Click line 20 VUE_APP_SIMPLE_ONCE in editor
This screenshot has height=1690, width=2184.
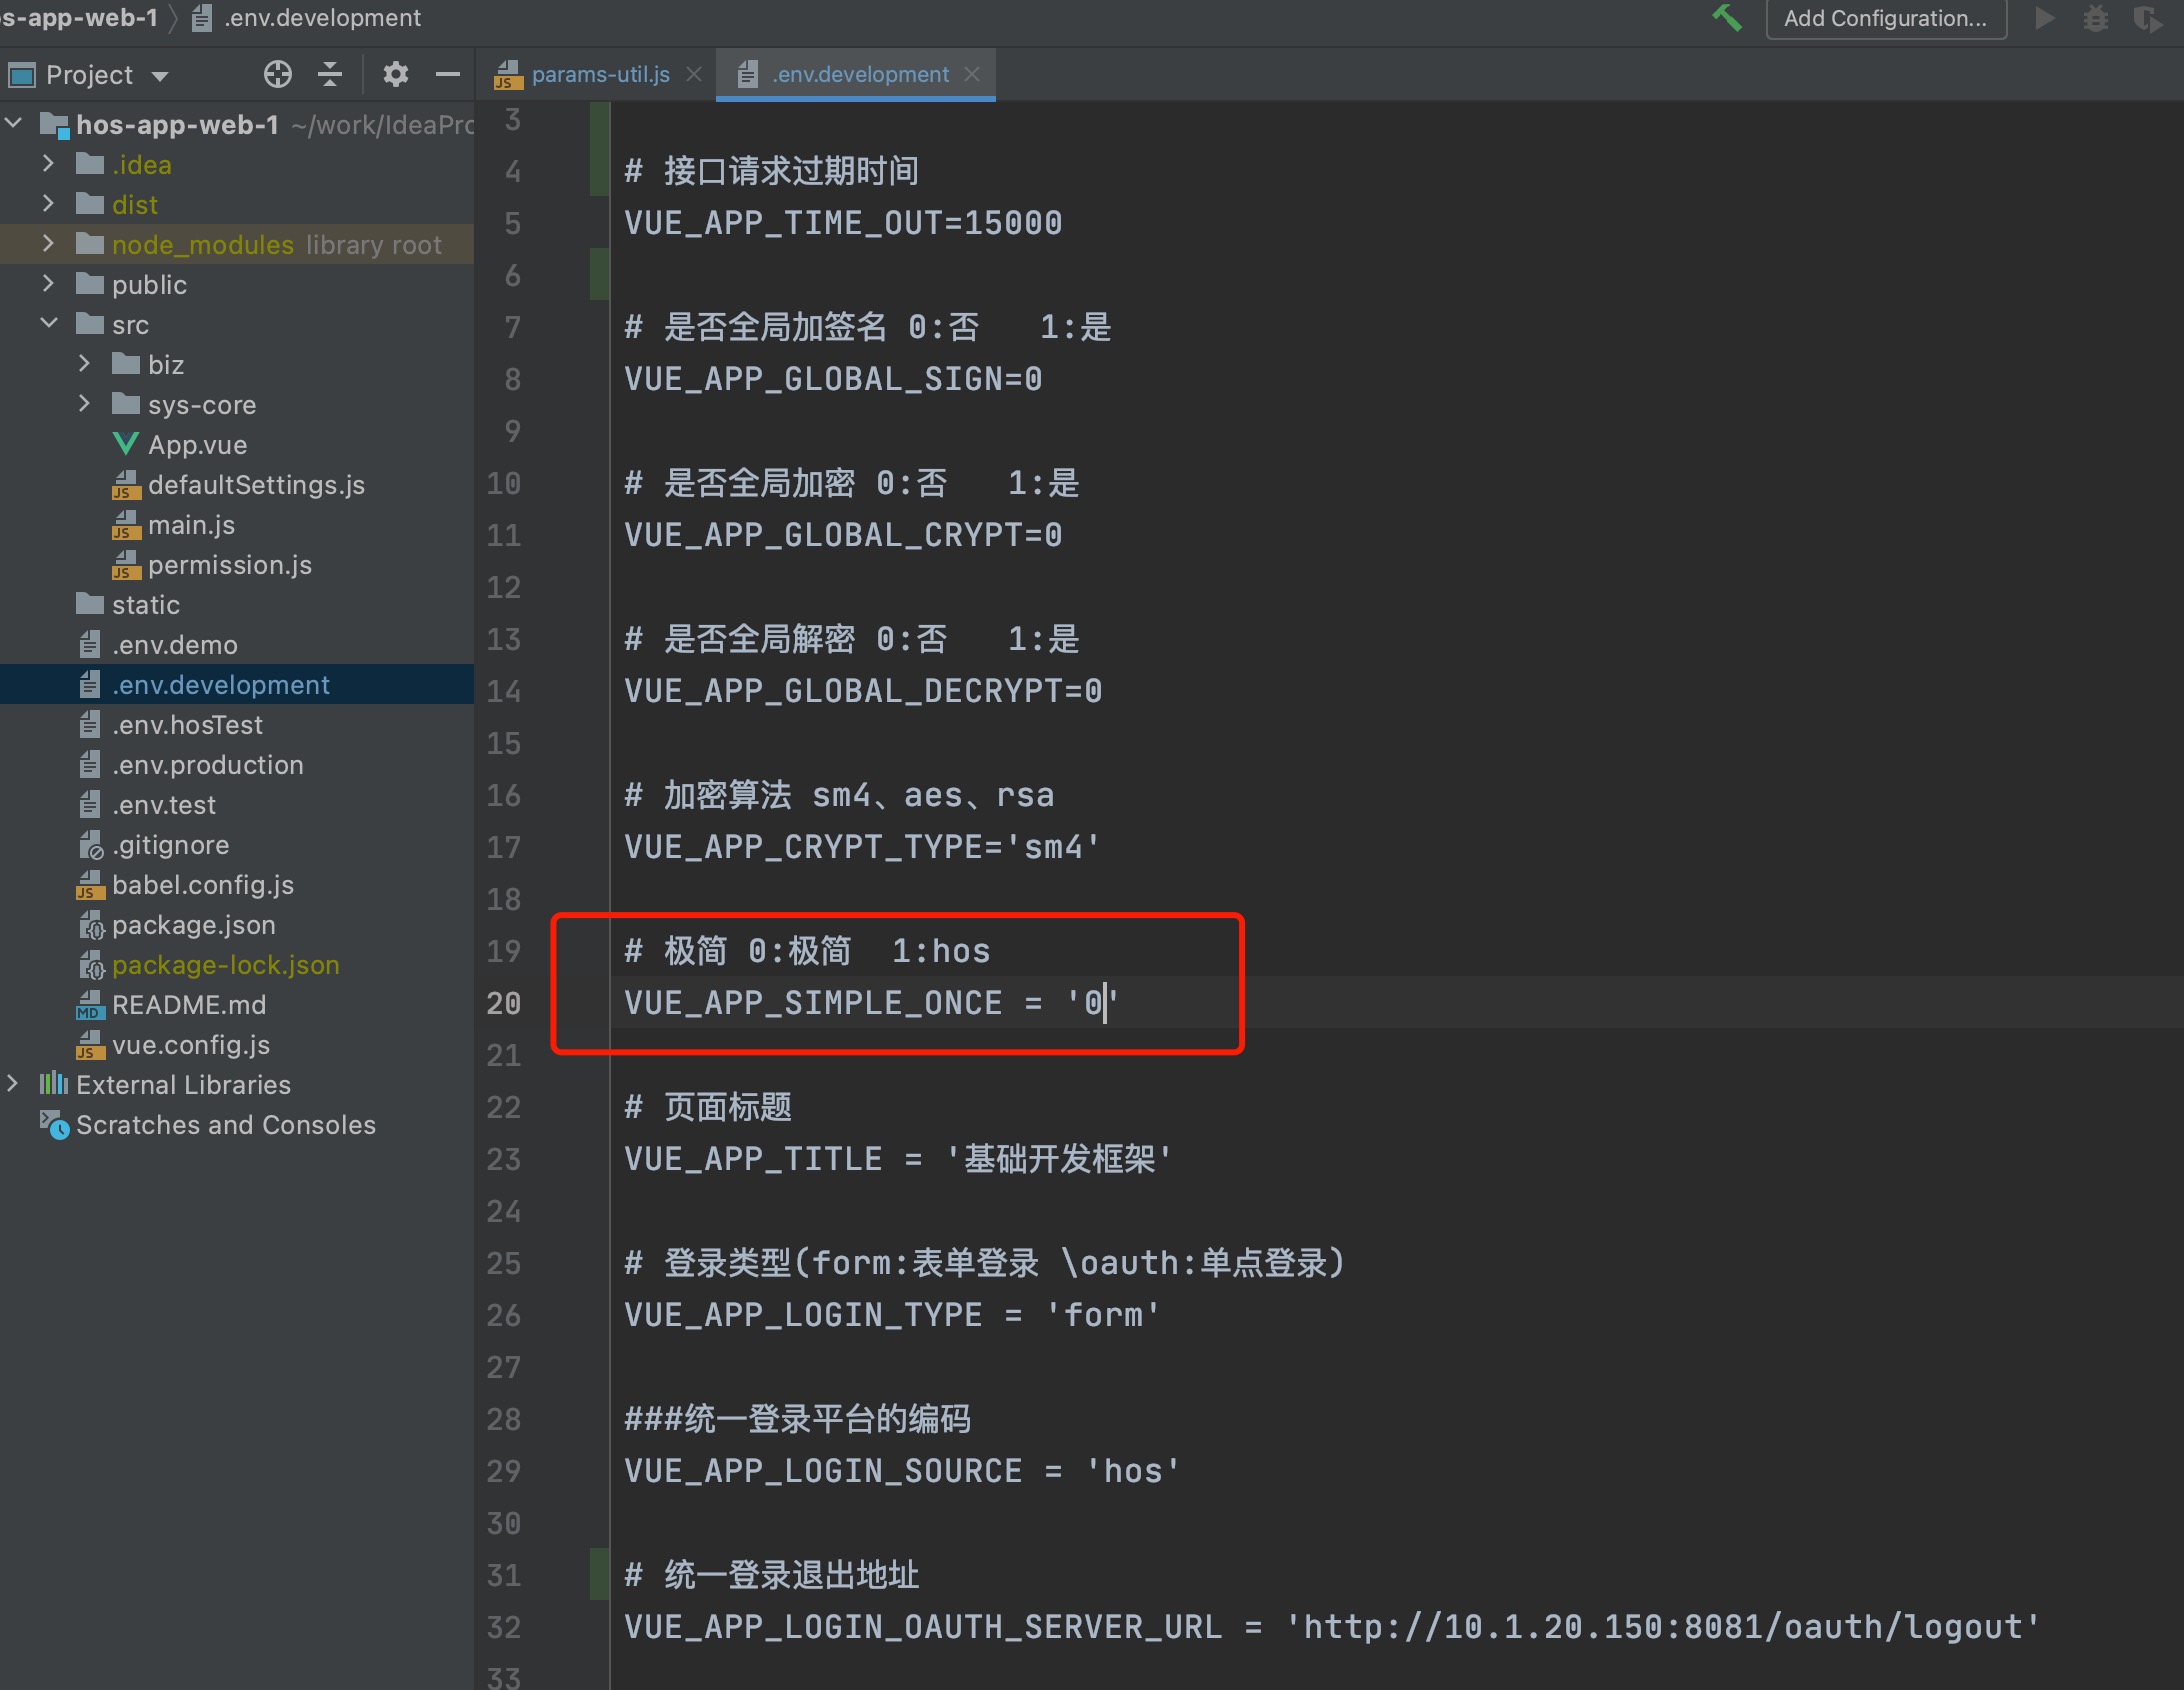(x=812, y=1003)
